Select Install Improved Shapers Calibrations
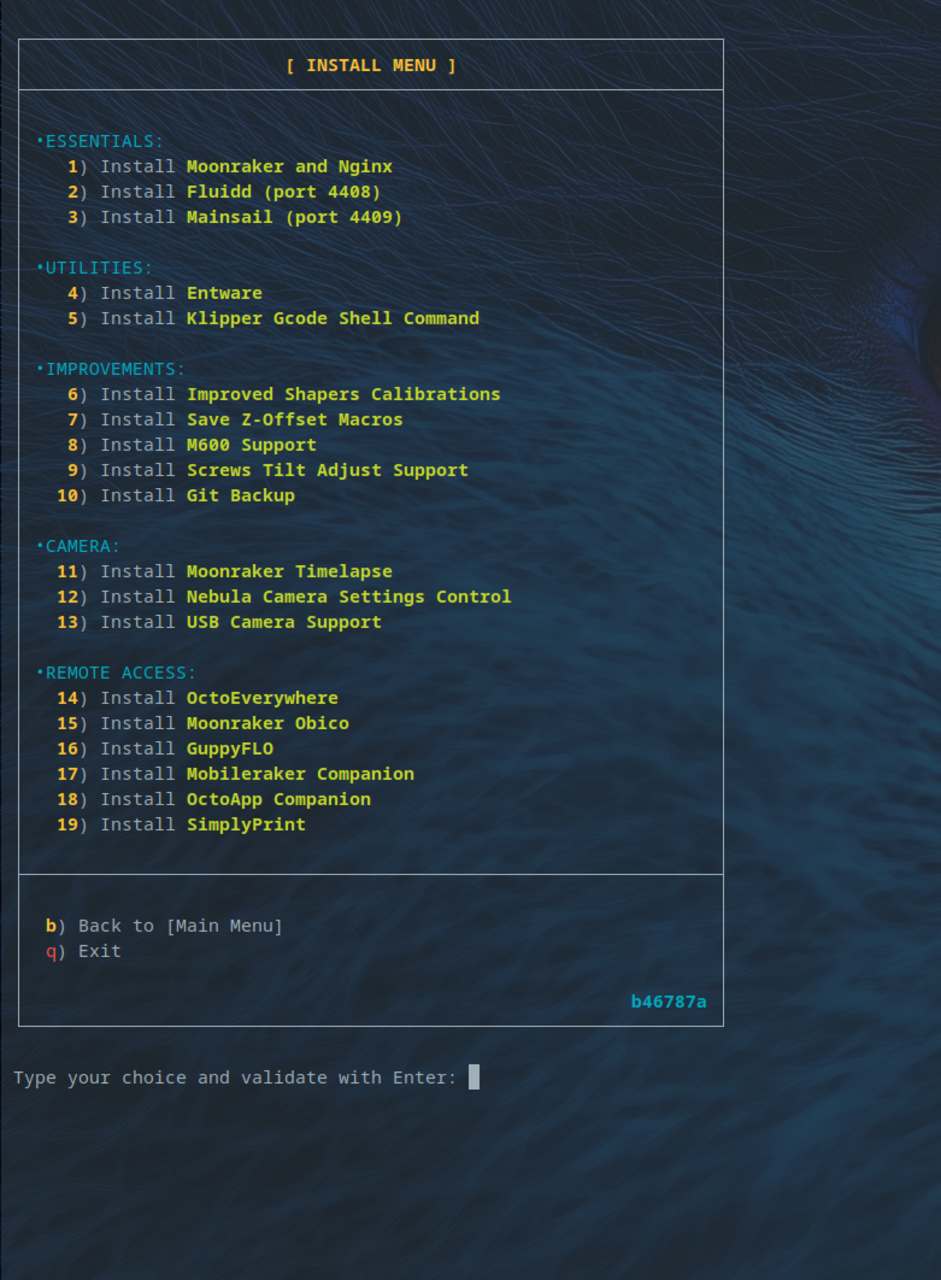 [x=284, y=394]
